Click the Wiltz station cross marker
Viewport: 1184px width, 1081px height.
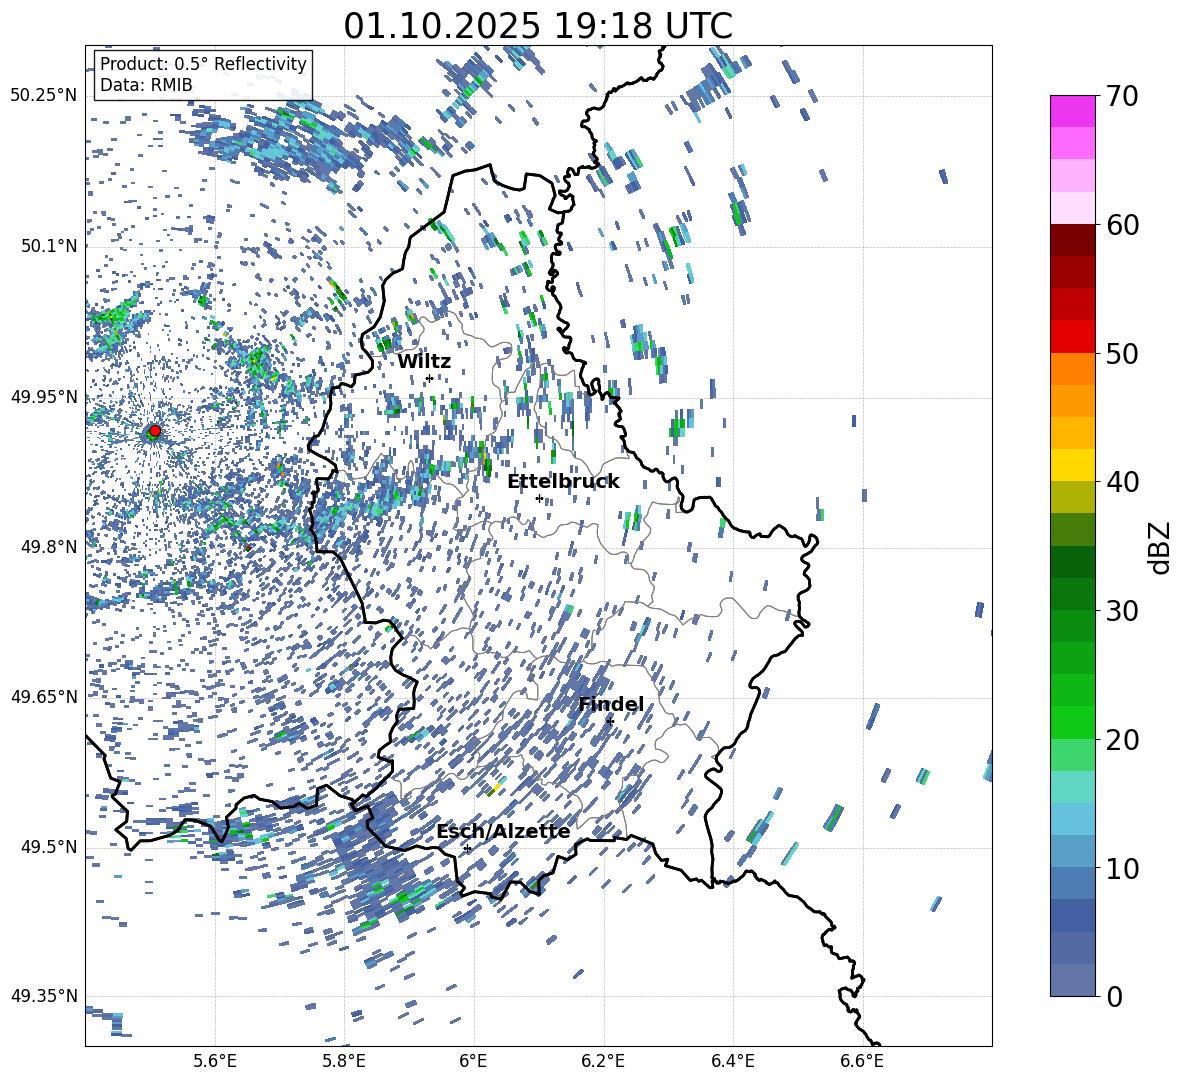pos(429,379)
